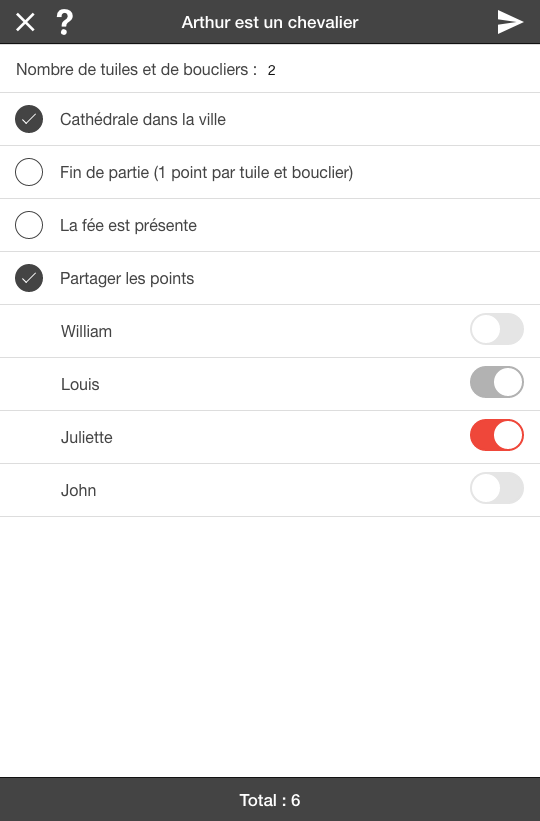Screen dimensions: 540x821
Task: Submit score with the send arrow icon
Action: pyautogui.click(x=510, y=22)
